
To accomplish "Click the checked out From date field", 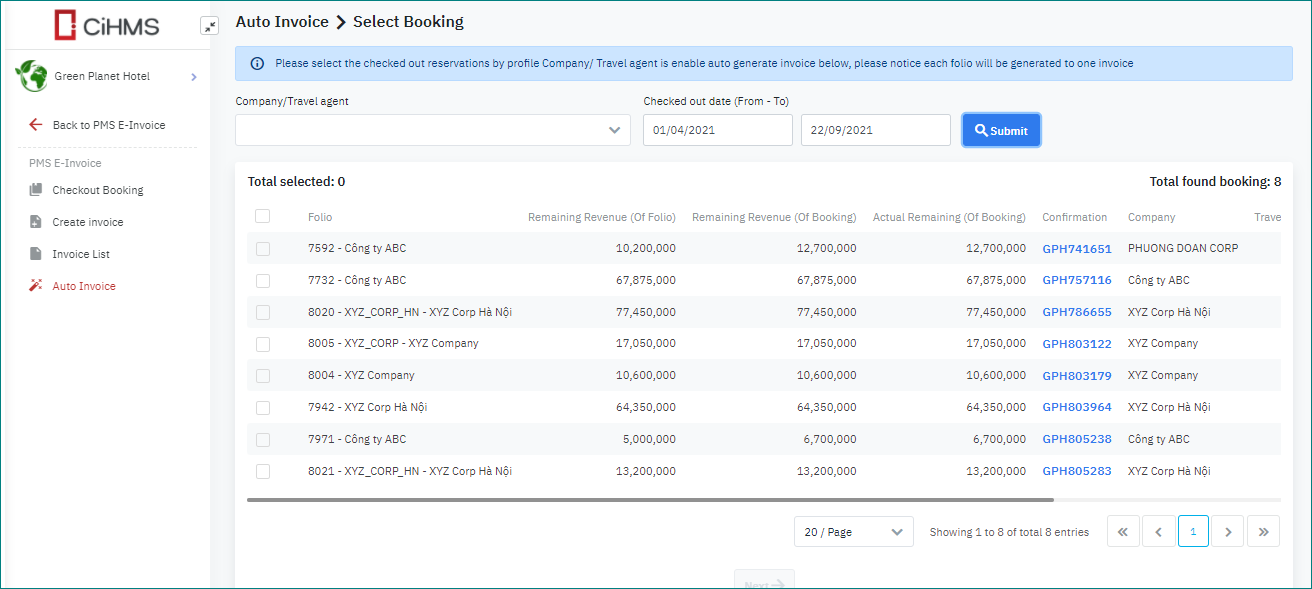I will coord(717,130).
